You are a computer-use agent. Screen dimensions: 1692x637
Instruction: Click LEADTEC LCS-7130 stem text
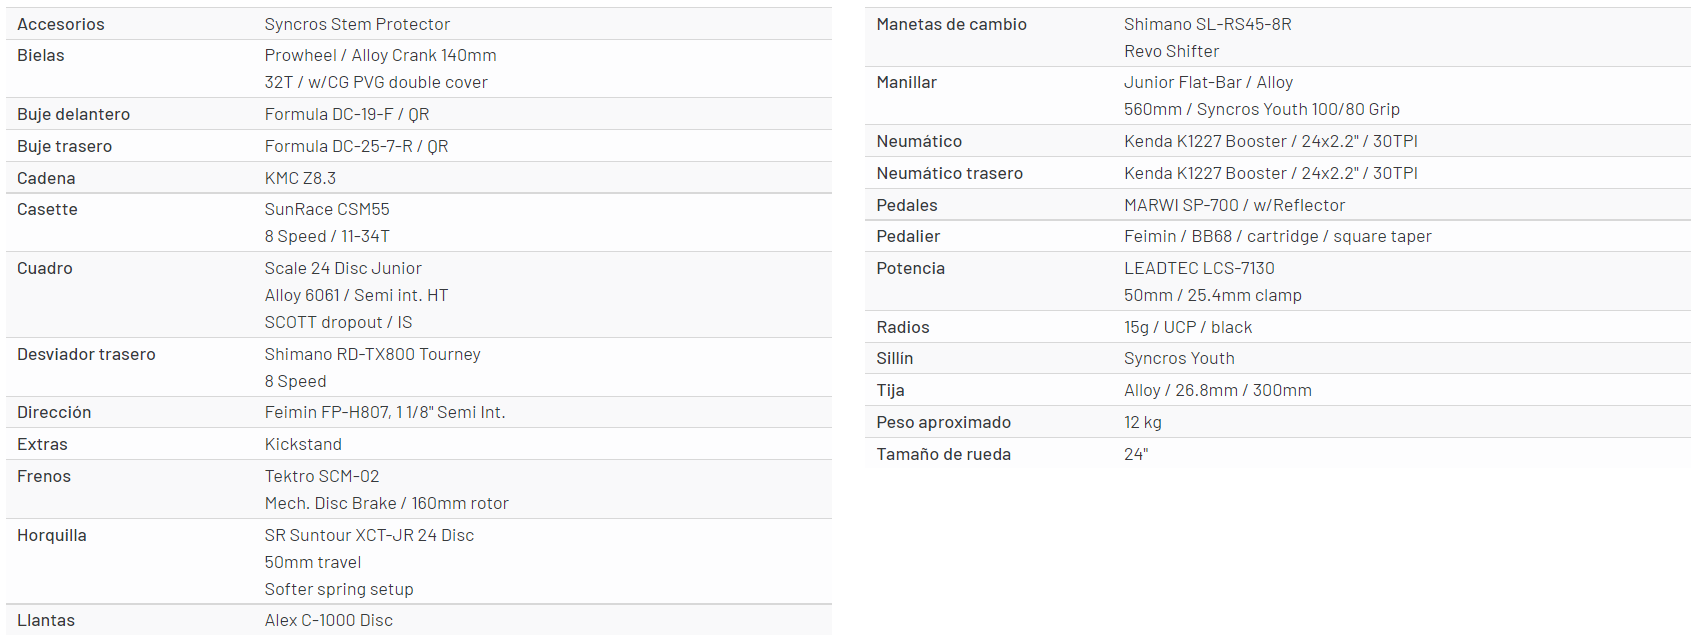pyautogui.click(x=1199, y=268)
